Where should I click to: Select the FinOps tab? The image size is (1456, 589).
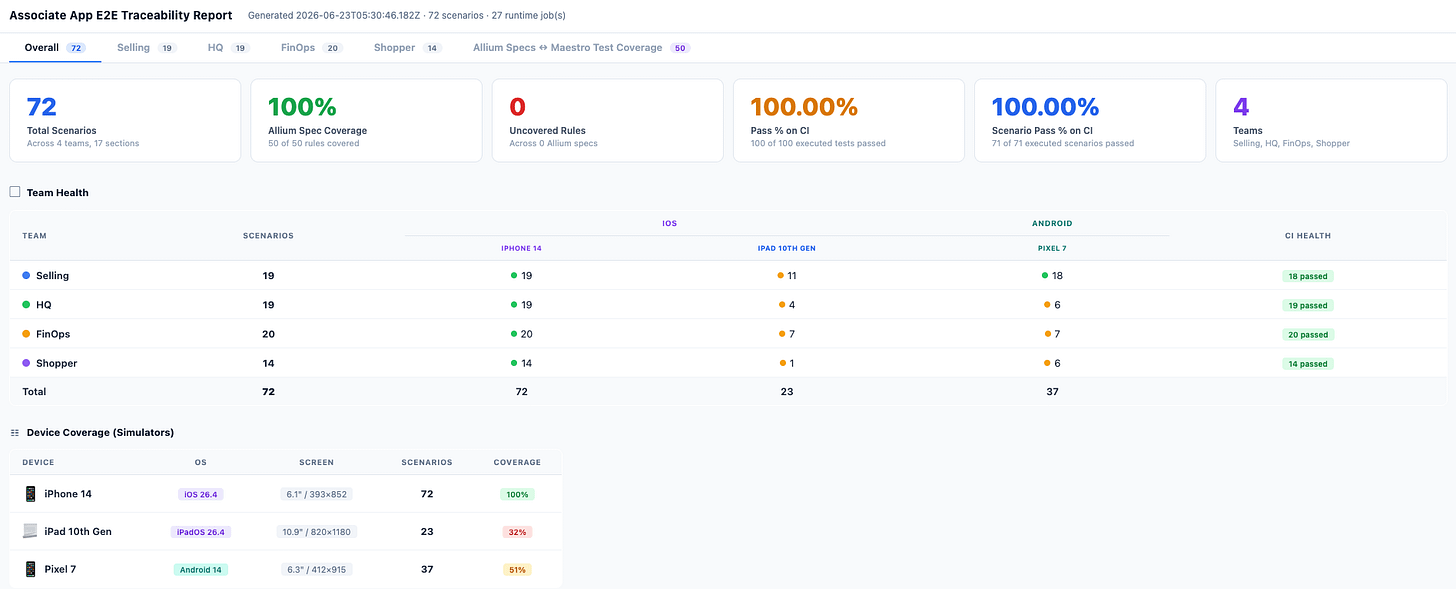(312, 47)
